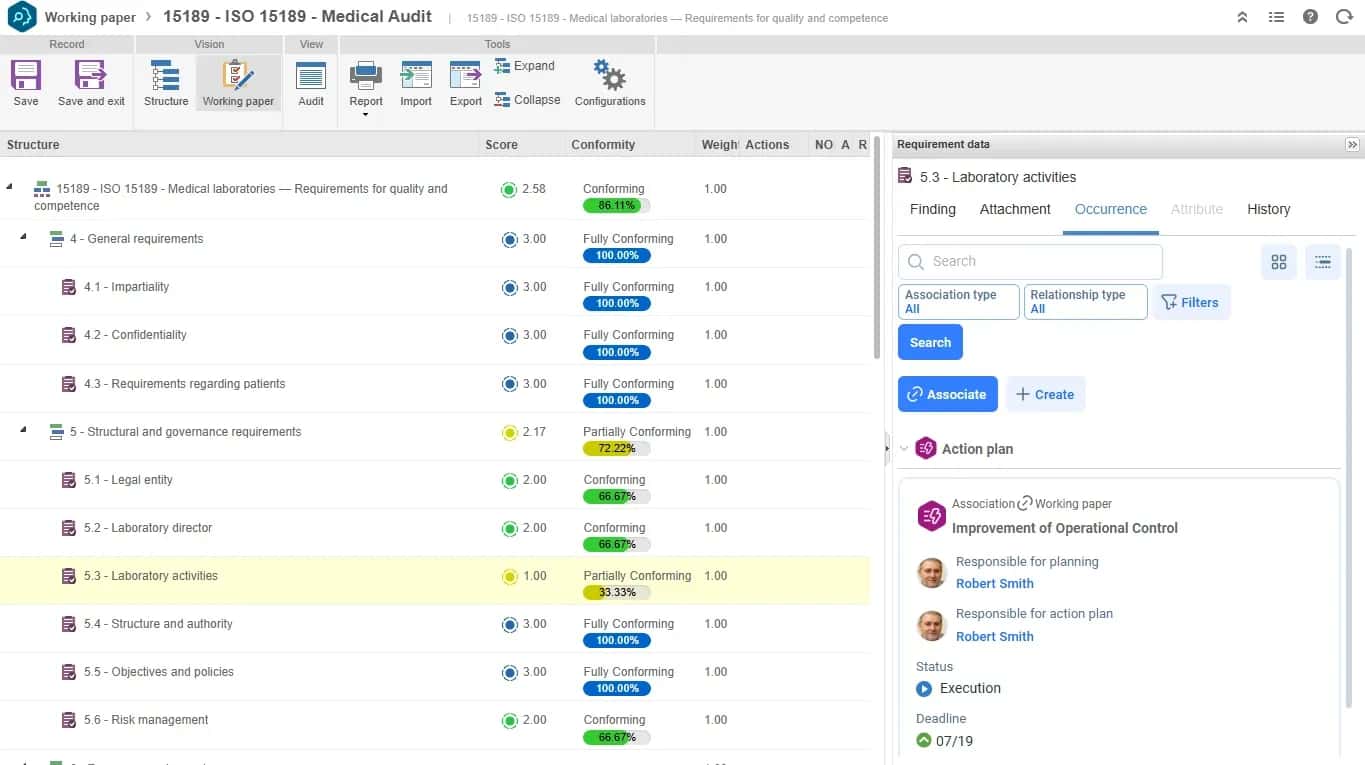Click the Create button

[1045, 394]
